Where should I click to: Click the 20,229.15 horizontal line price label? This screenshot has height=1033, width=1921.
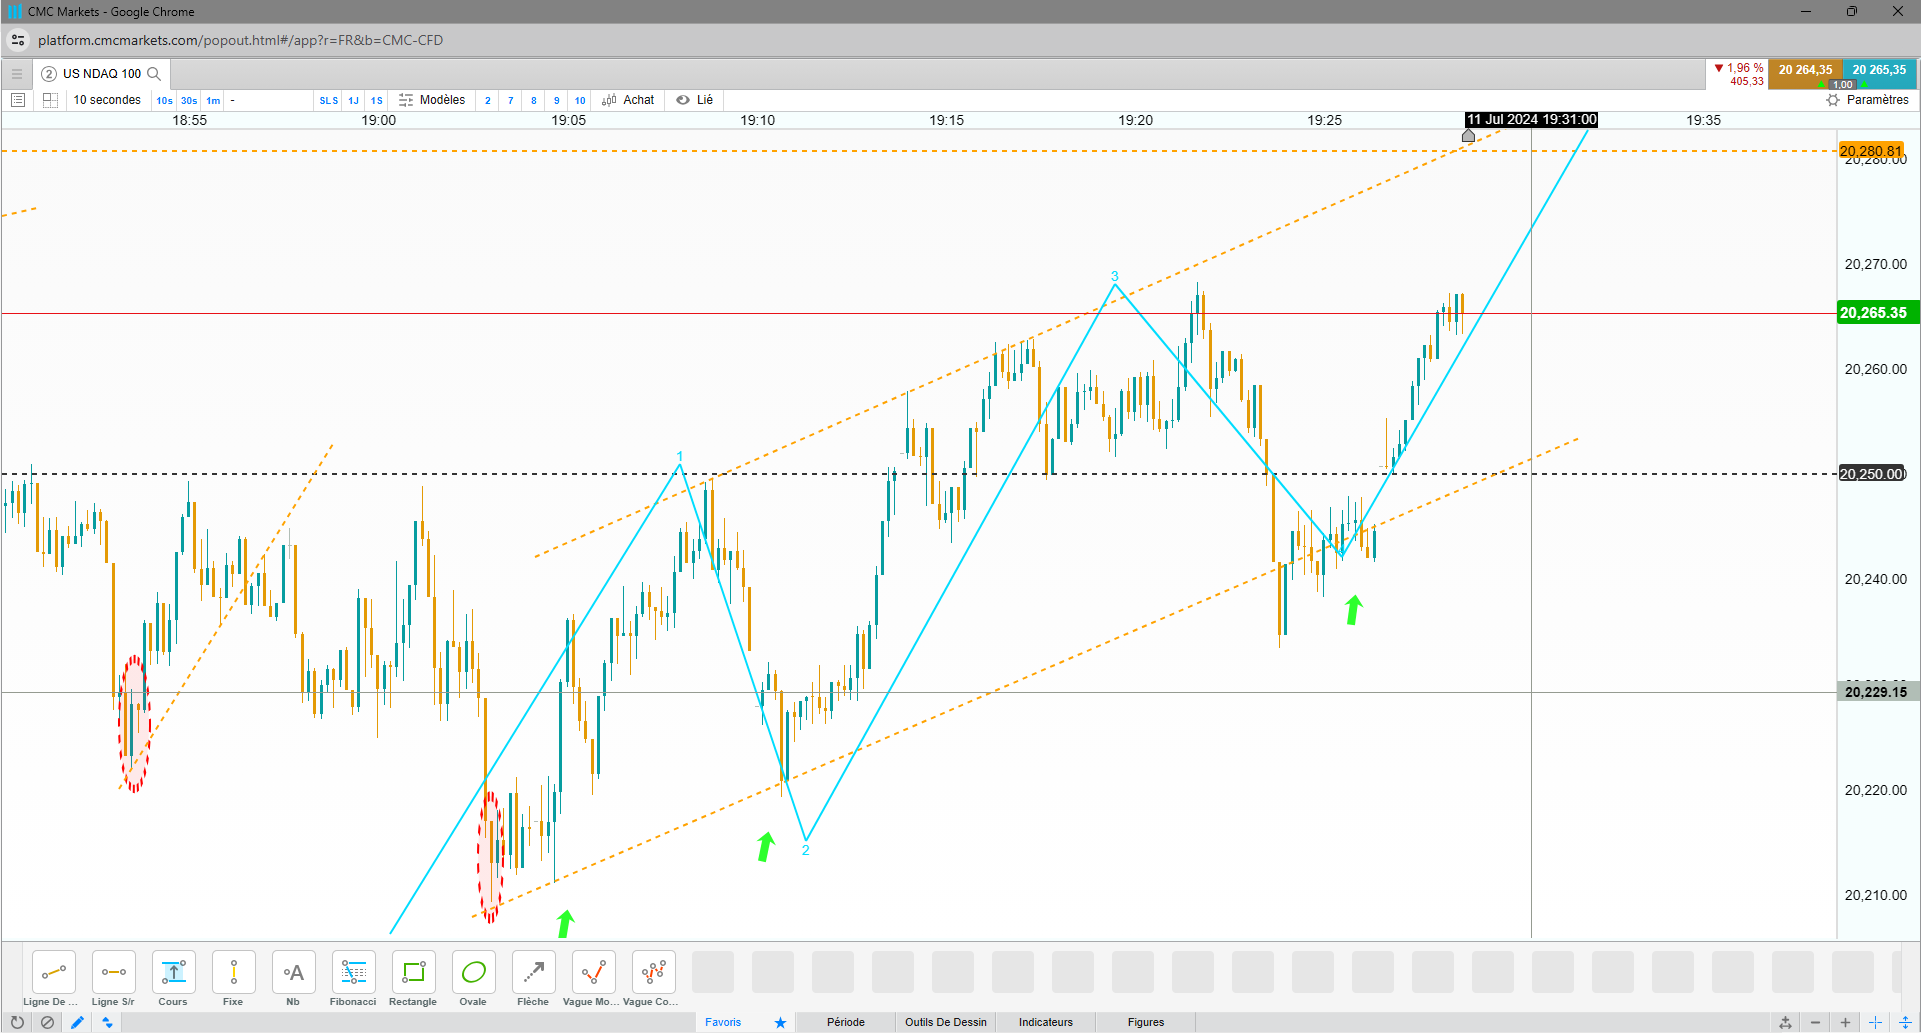click(1876, 692)
